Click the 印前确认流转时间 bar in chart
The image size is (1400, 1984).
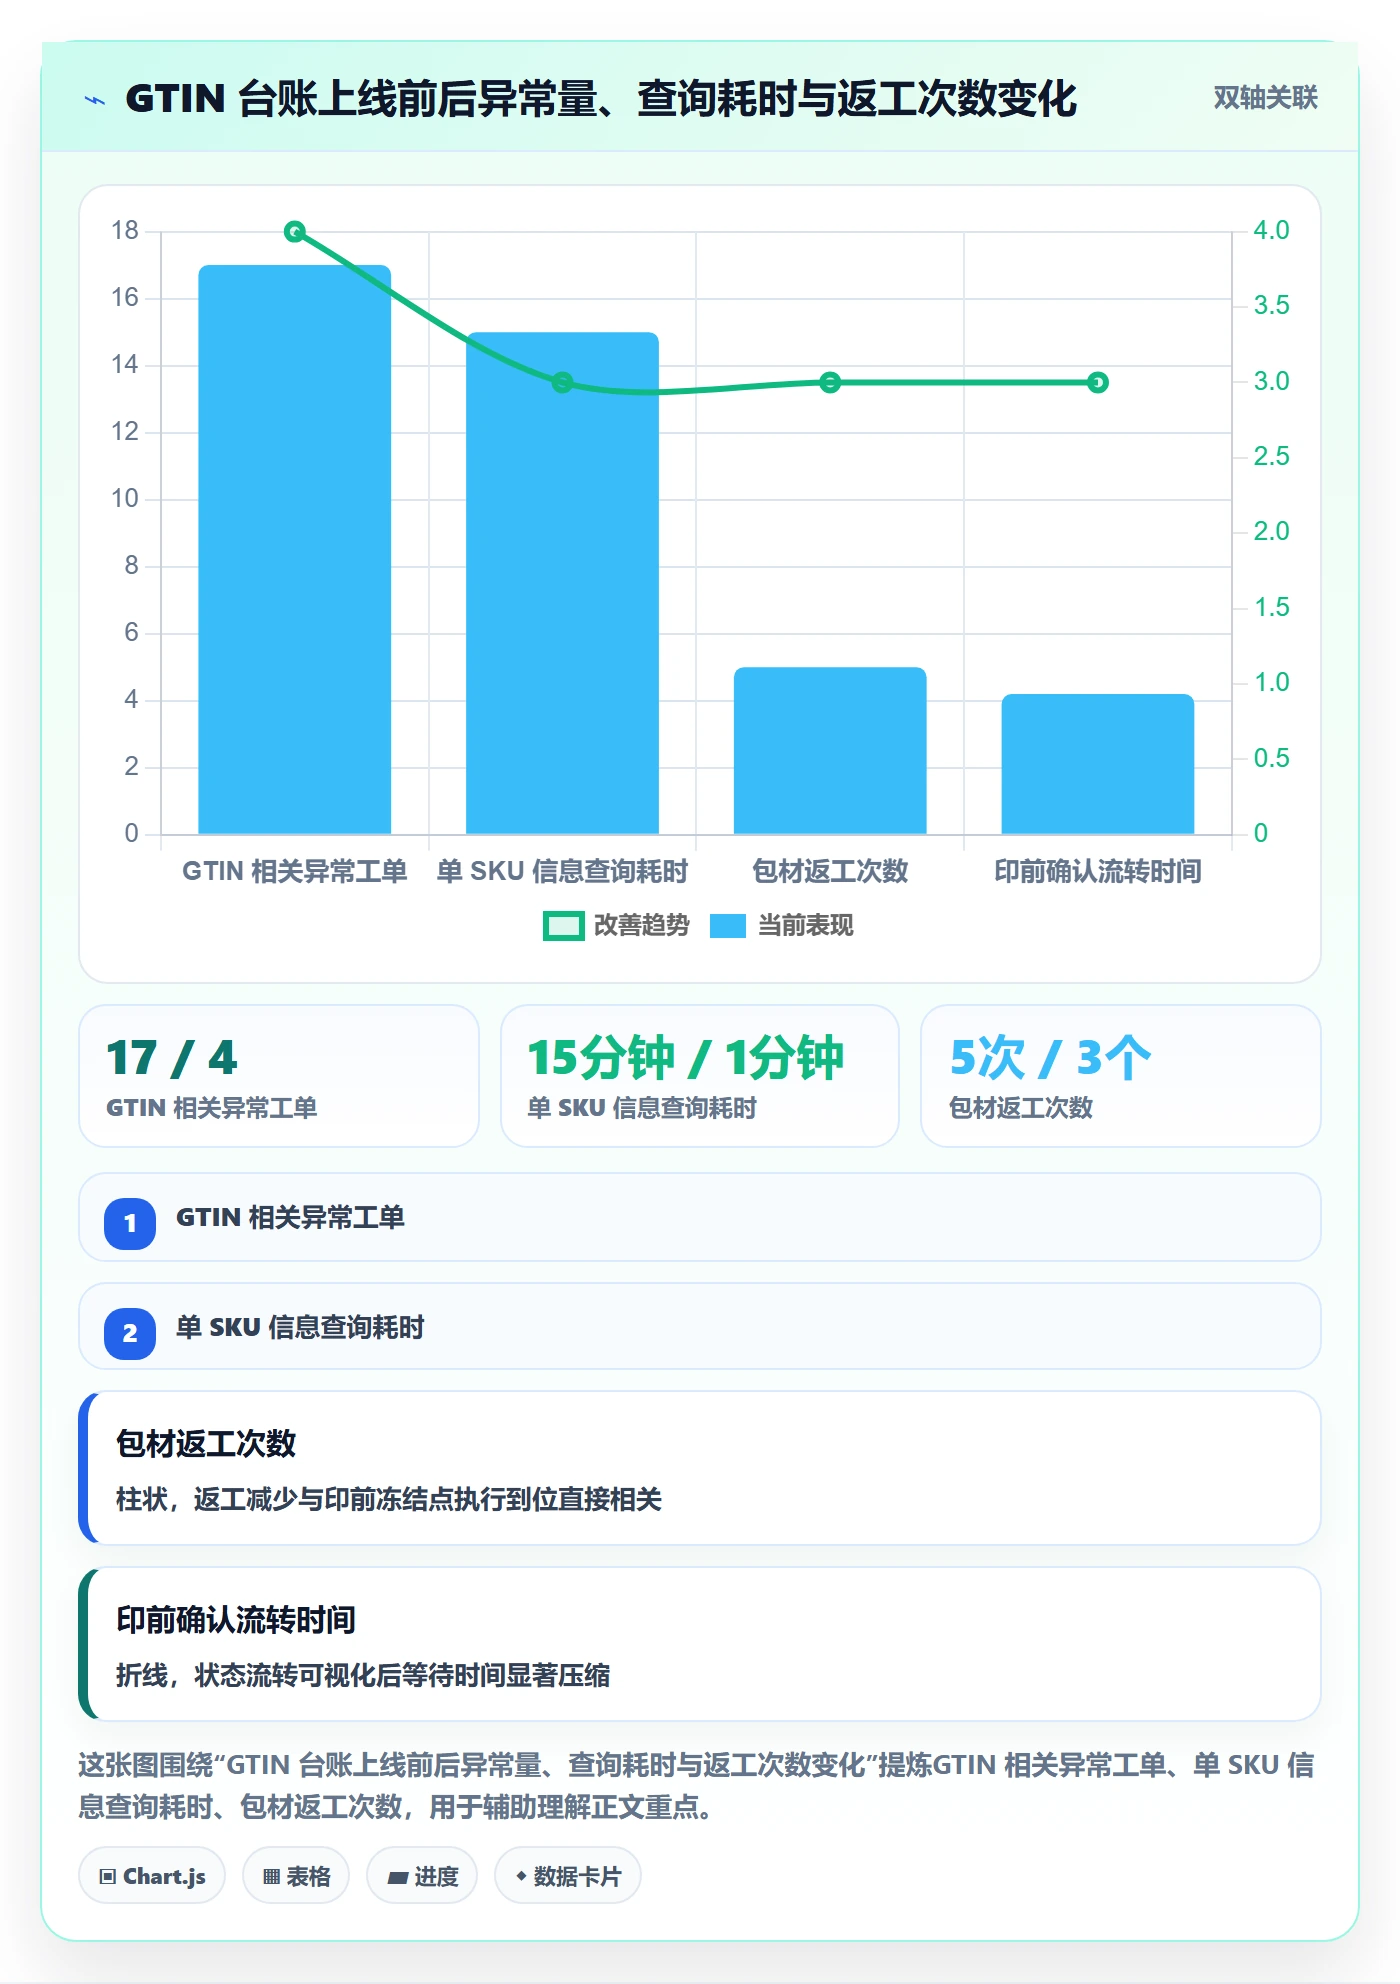(1098, 764)
